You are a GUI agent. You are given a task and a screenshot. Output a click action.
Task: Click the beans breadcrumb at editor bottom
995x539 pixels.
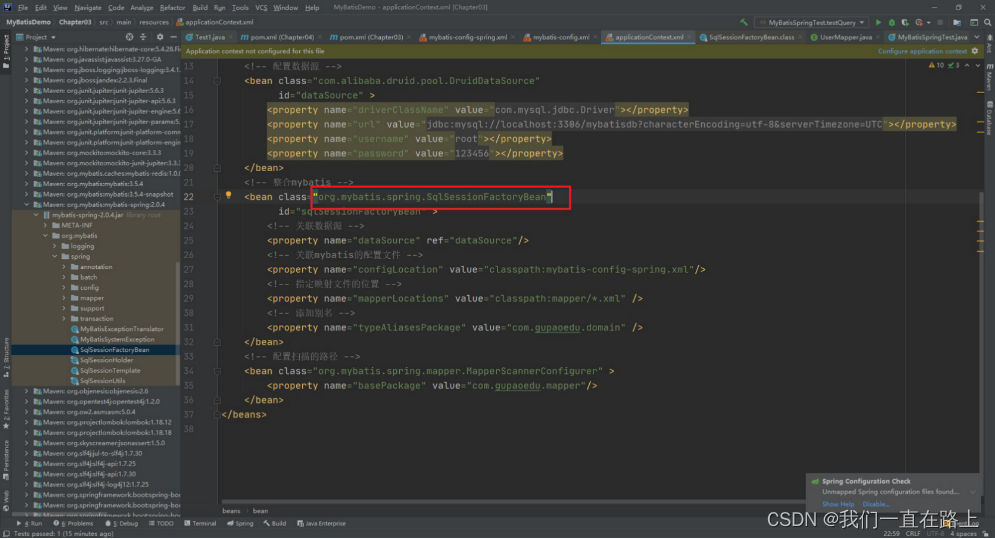(x=231, y=511)
